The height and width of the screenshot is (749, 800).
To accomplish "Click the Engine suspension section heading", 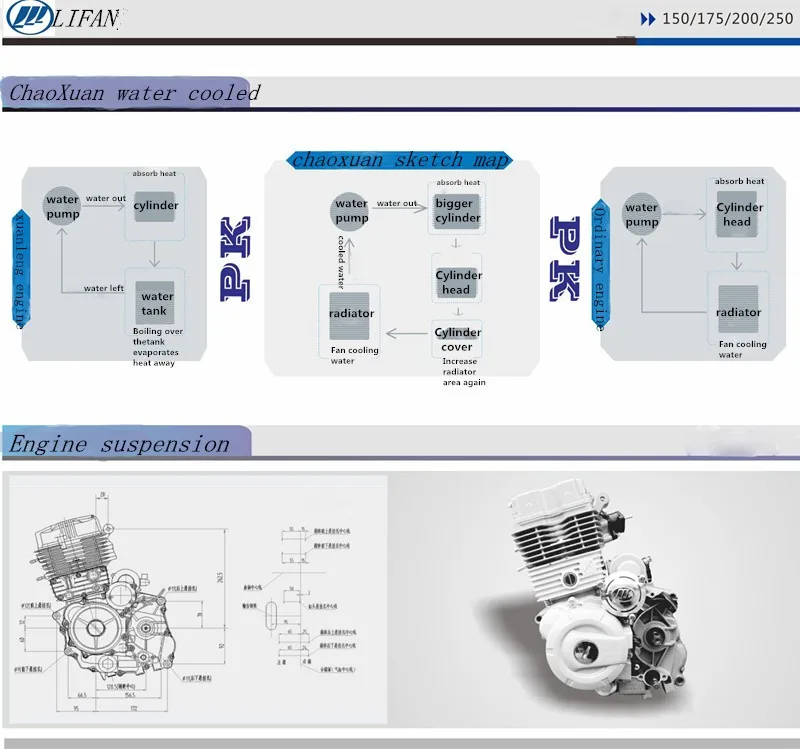I will (x=119, y=443).
